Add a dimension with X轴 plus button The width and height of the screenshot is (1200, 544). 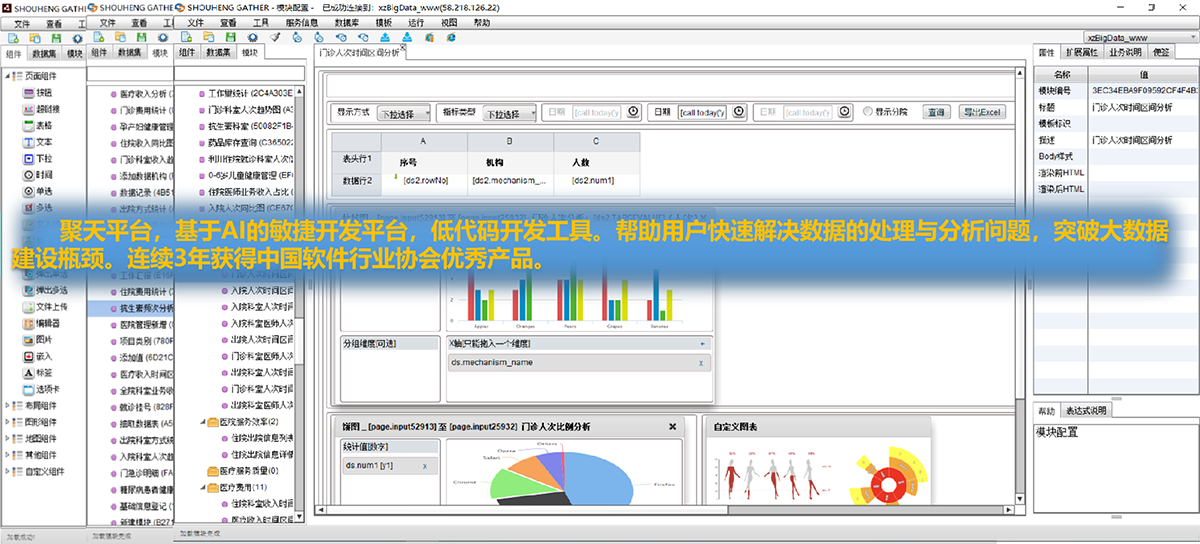[x=703, y=343]
